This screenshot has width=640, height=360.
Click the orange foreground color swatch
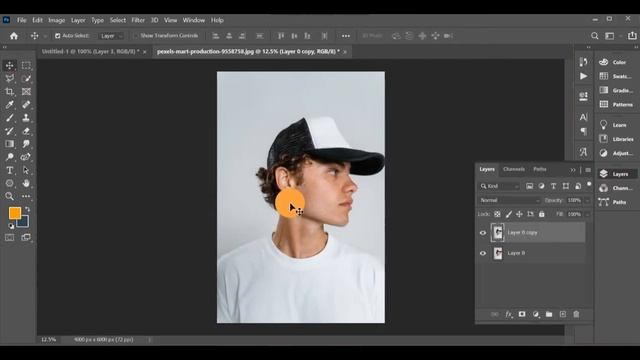[x=15, y=213]
